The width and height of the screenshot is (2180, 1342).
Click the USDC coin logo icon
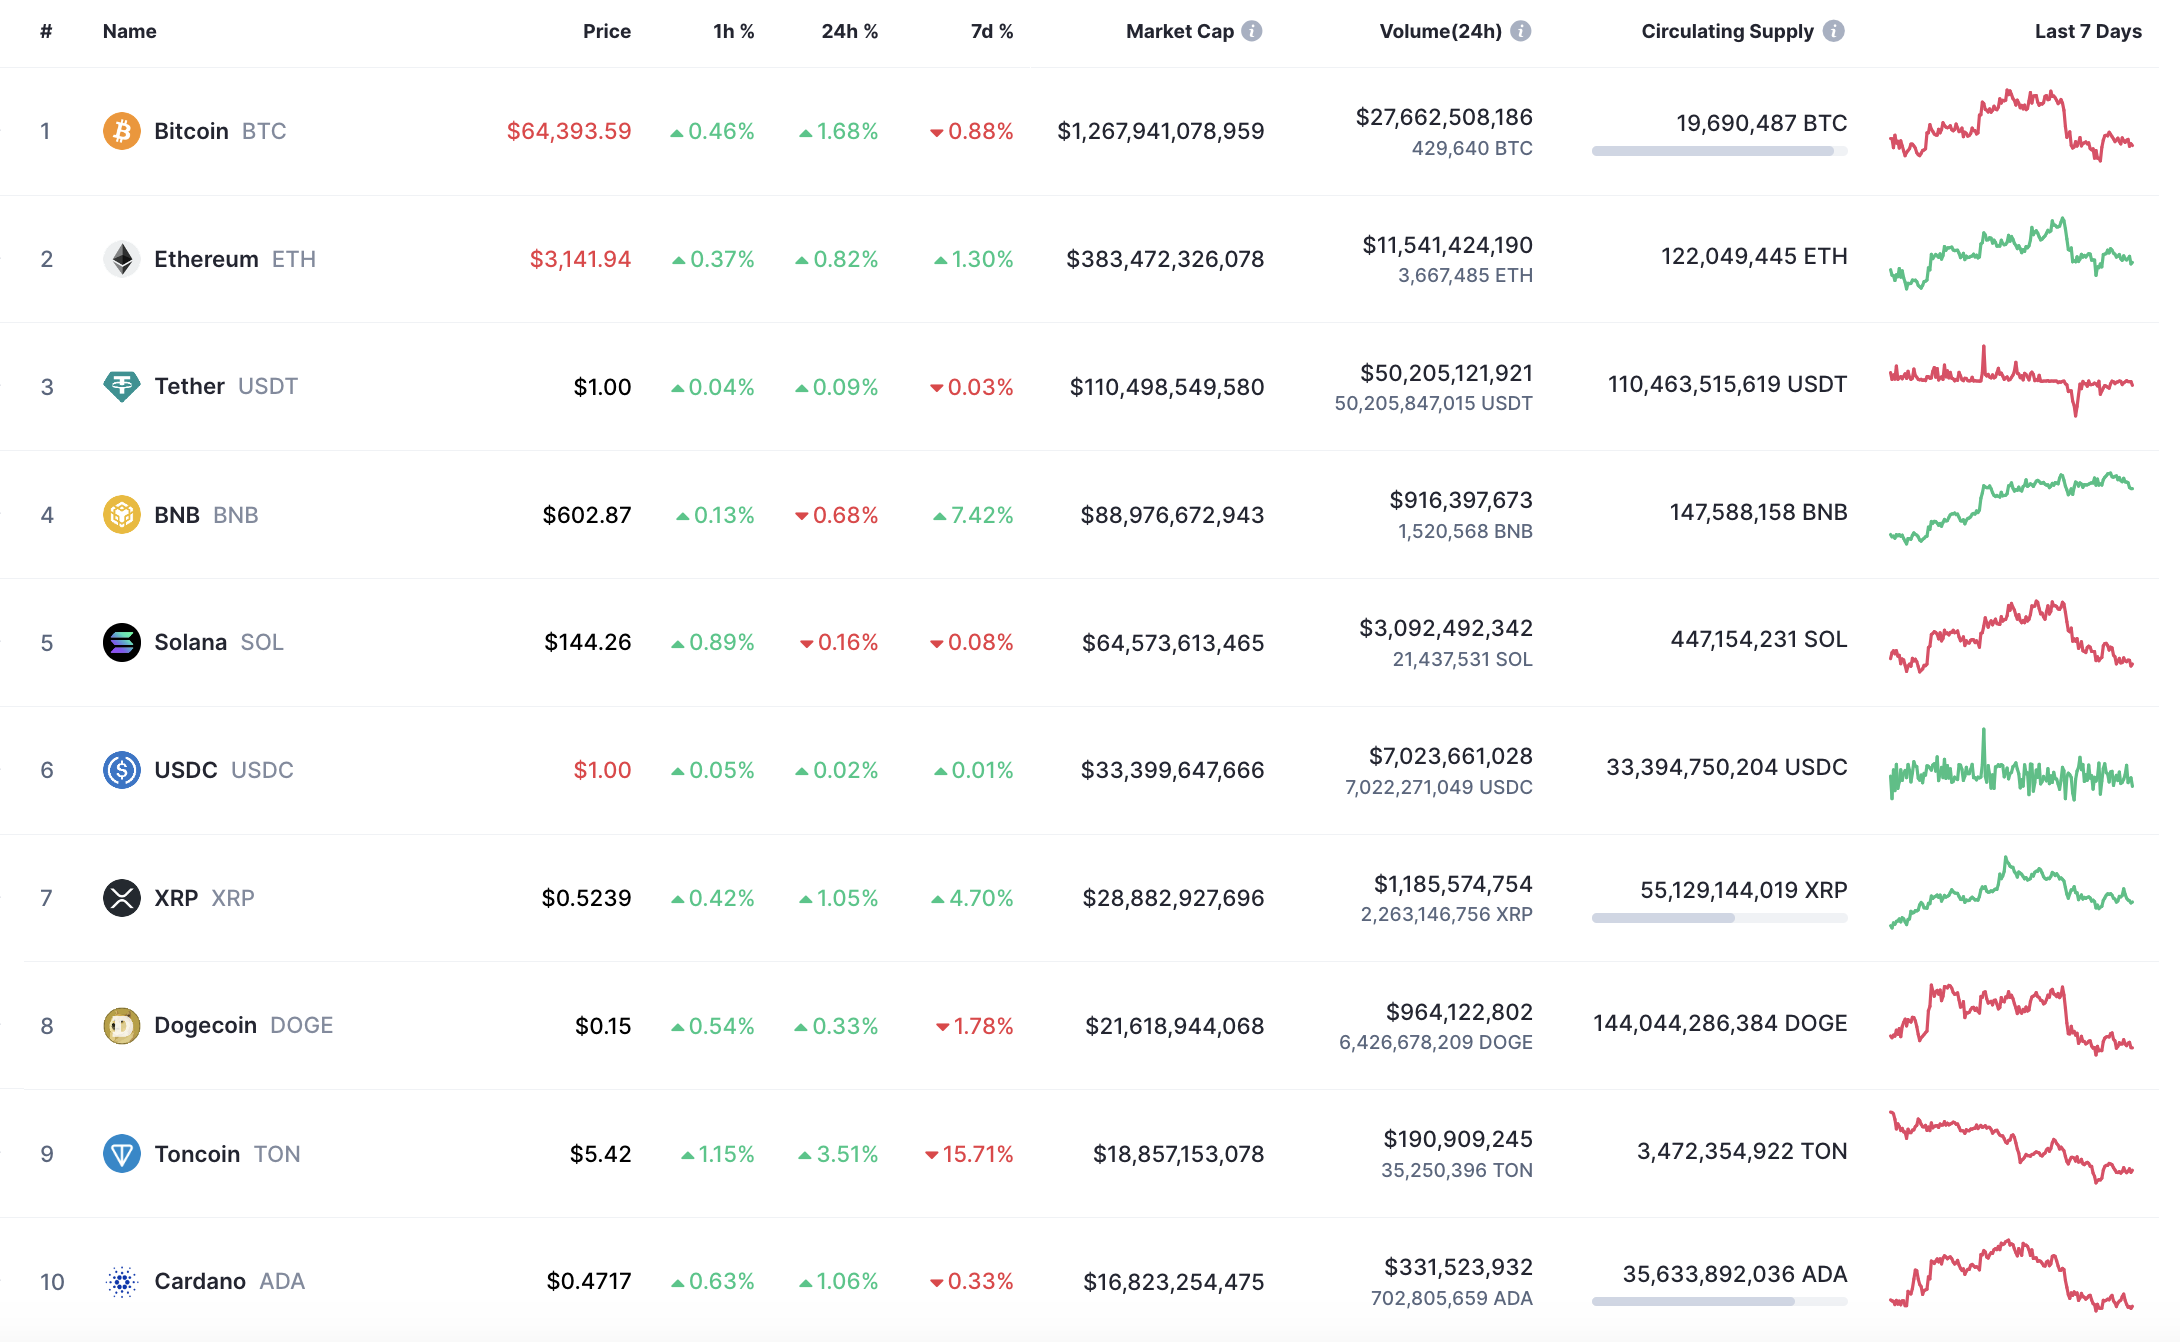point(121,770)
